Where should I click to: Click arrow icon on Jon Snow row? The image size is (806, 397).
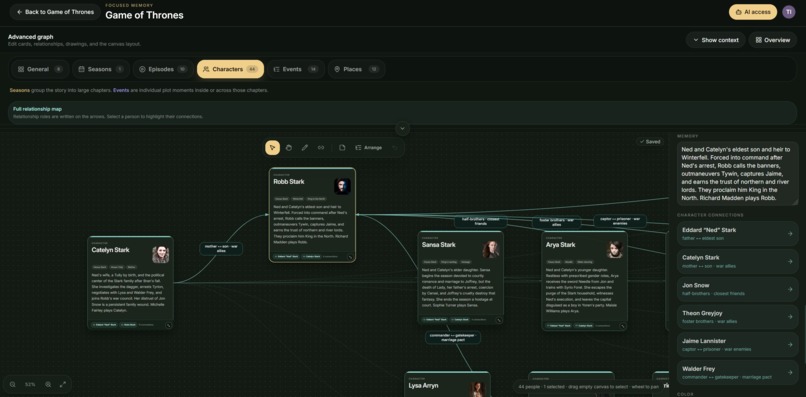[x=790, y=290]
